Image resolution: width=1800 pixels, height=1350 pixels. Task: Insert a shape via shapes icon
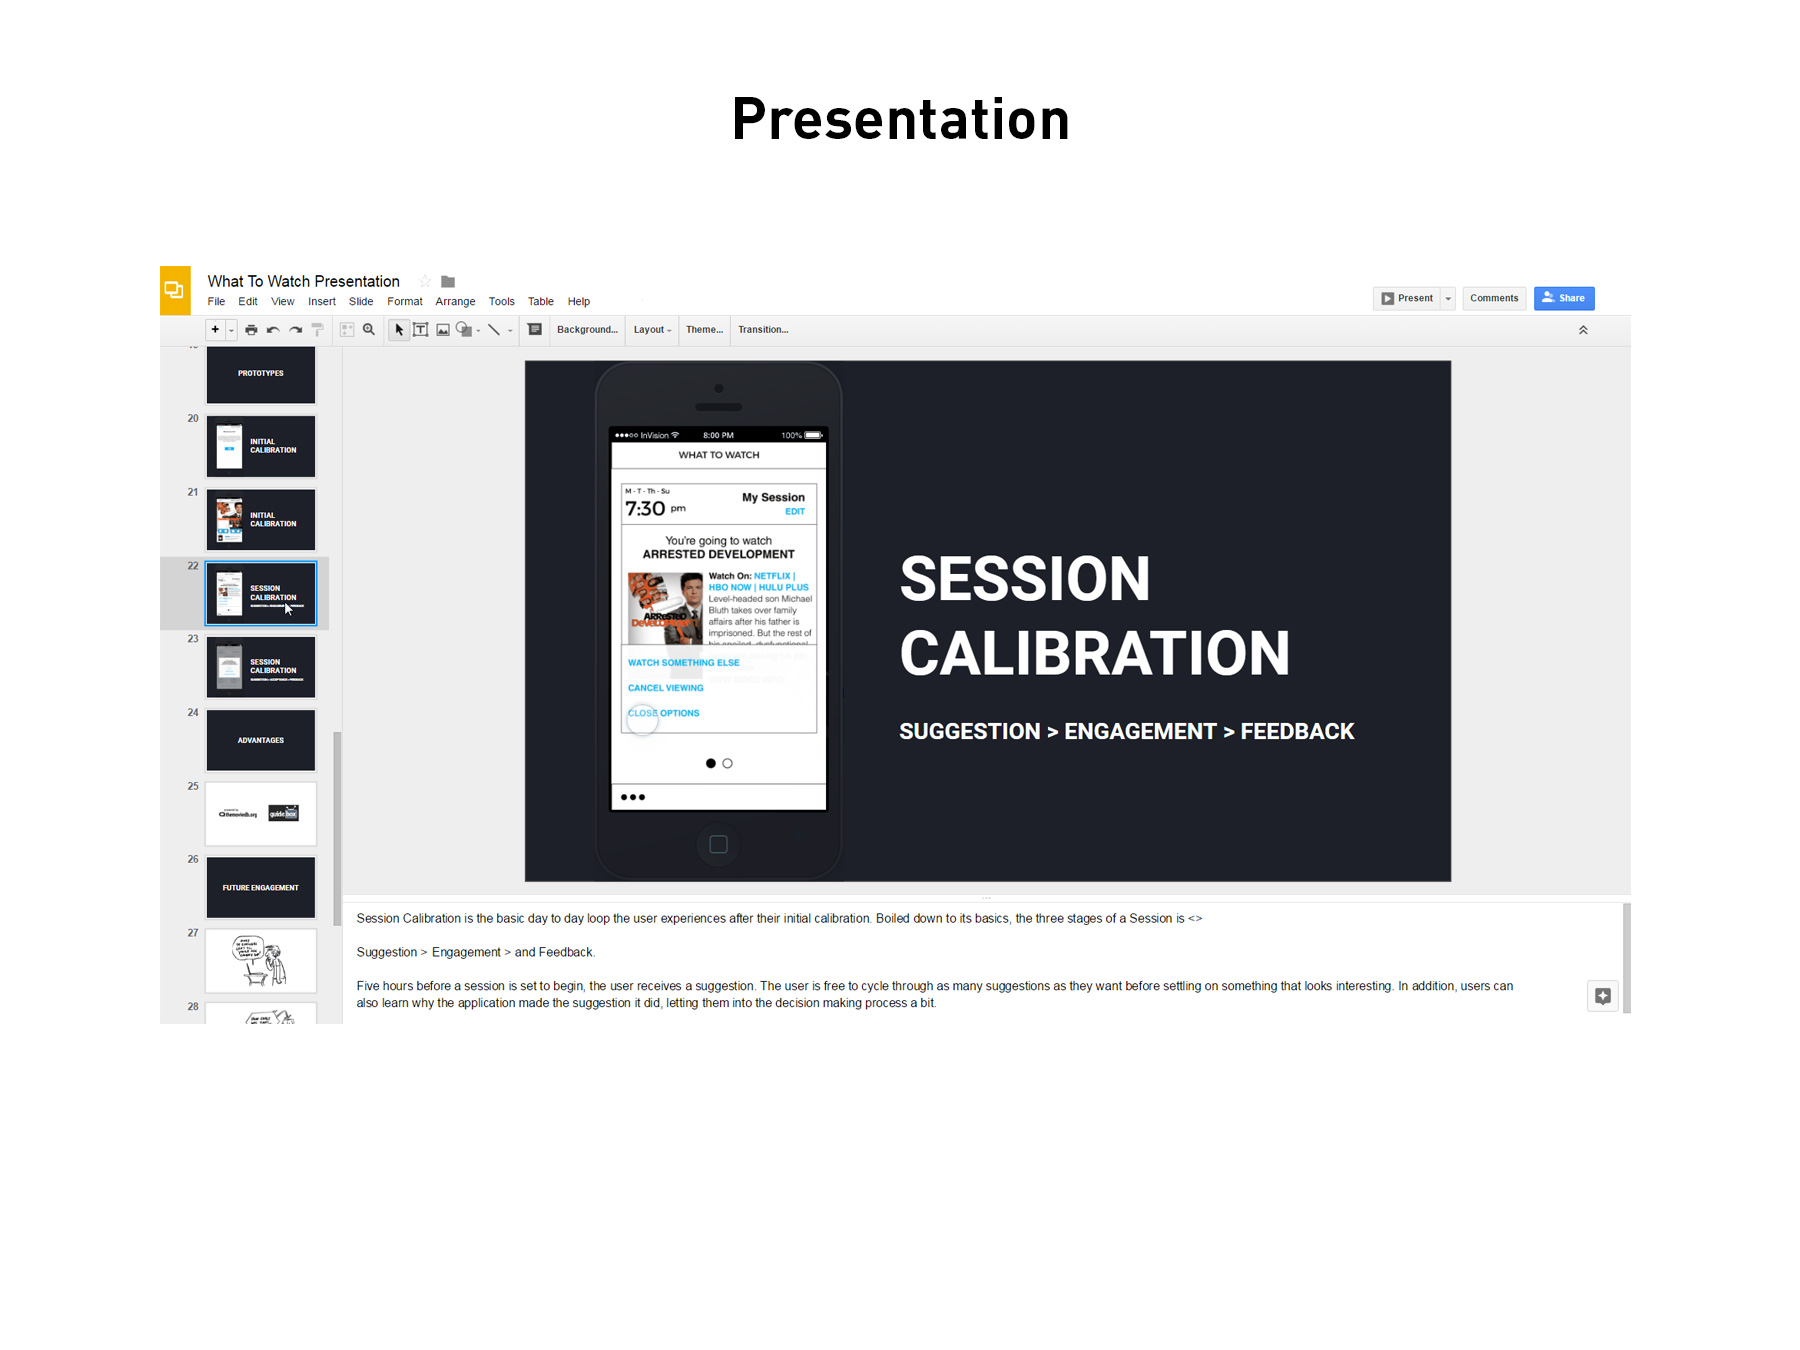(x=464, y=330)
